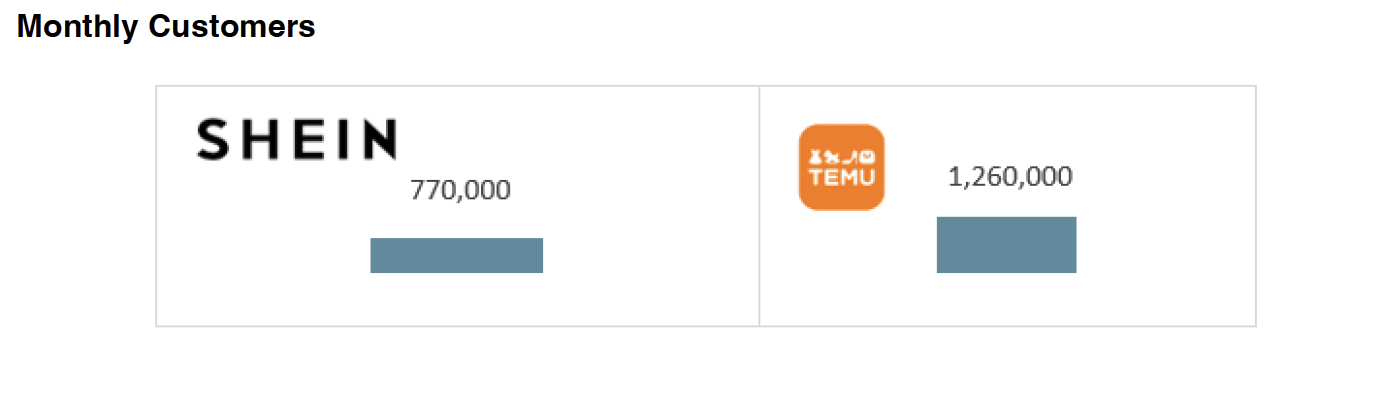The image size is (1386, 414).
Task: Click empty space below the SHEIN bar
Action: [x=456, y=299]
